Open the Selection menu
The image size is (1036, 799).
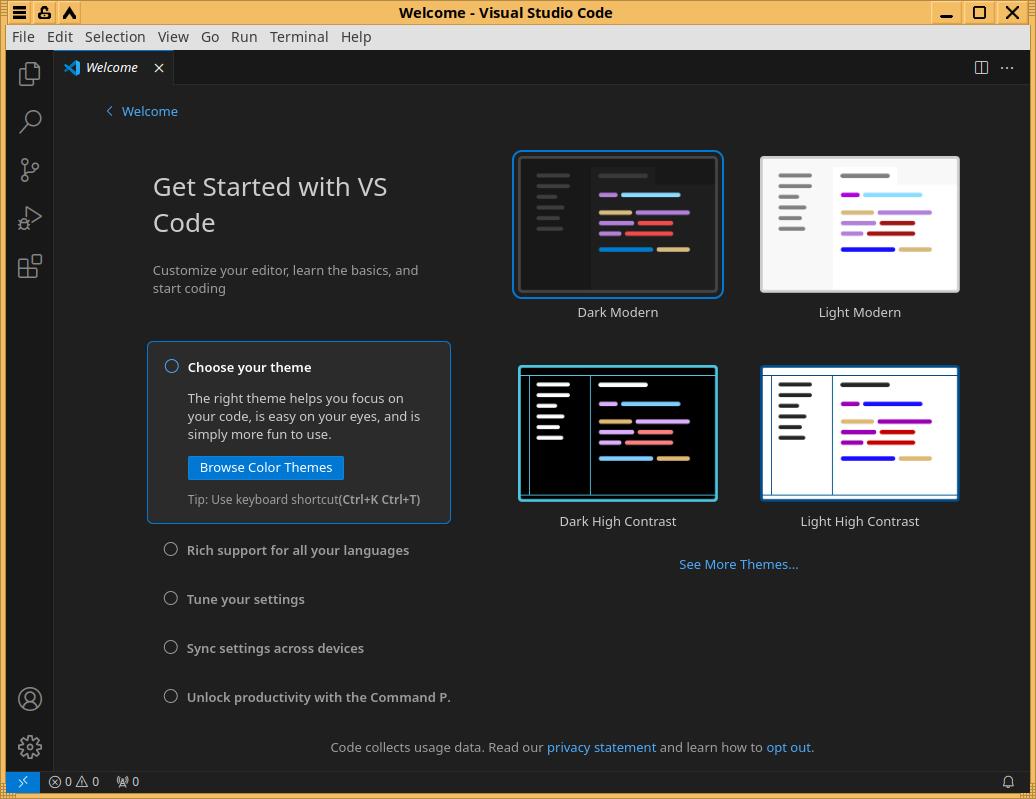(115, 37)
